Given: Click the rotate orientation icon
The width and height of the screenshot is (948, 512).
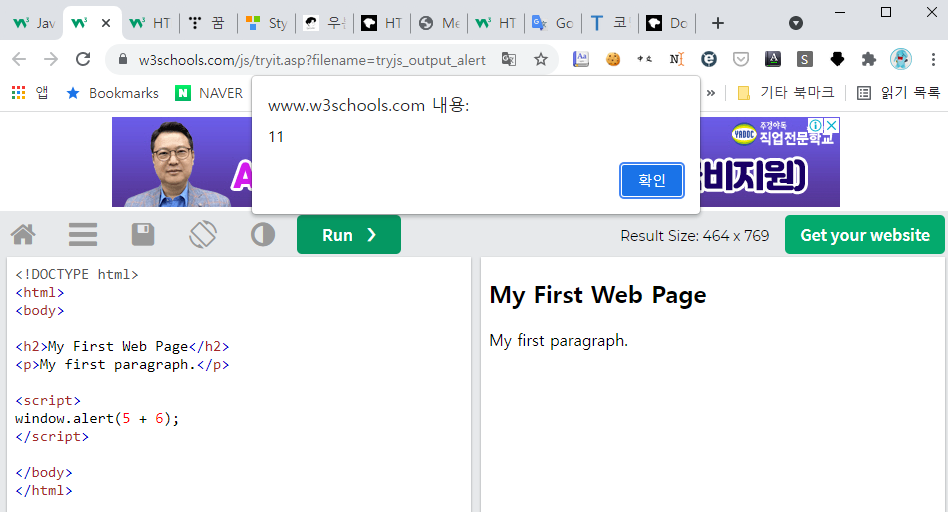Looking at the screenshot, I should [x=203, y=235].
